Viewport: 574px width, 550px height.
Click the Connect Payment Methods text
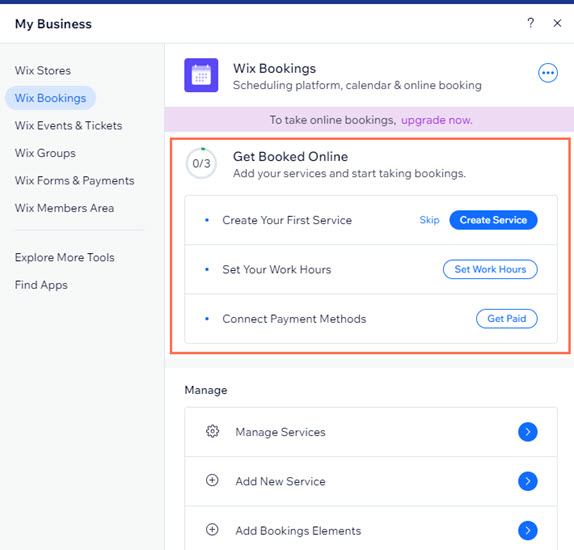(x=294, y=319)
